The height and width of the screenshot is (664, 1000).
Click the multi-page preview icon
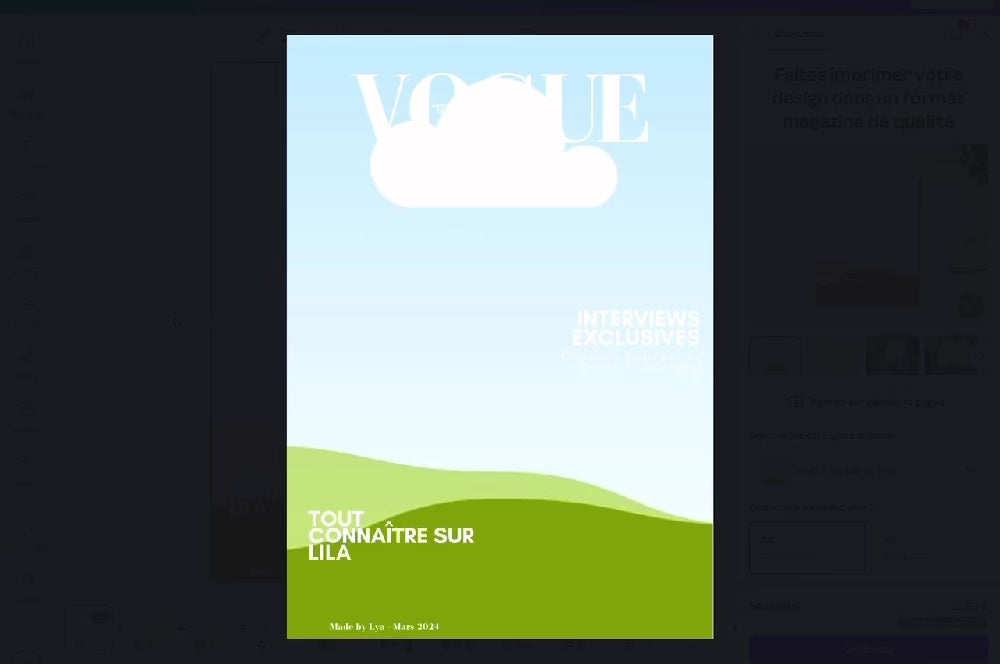pos(796,402)
